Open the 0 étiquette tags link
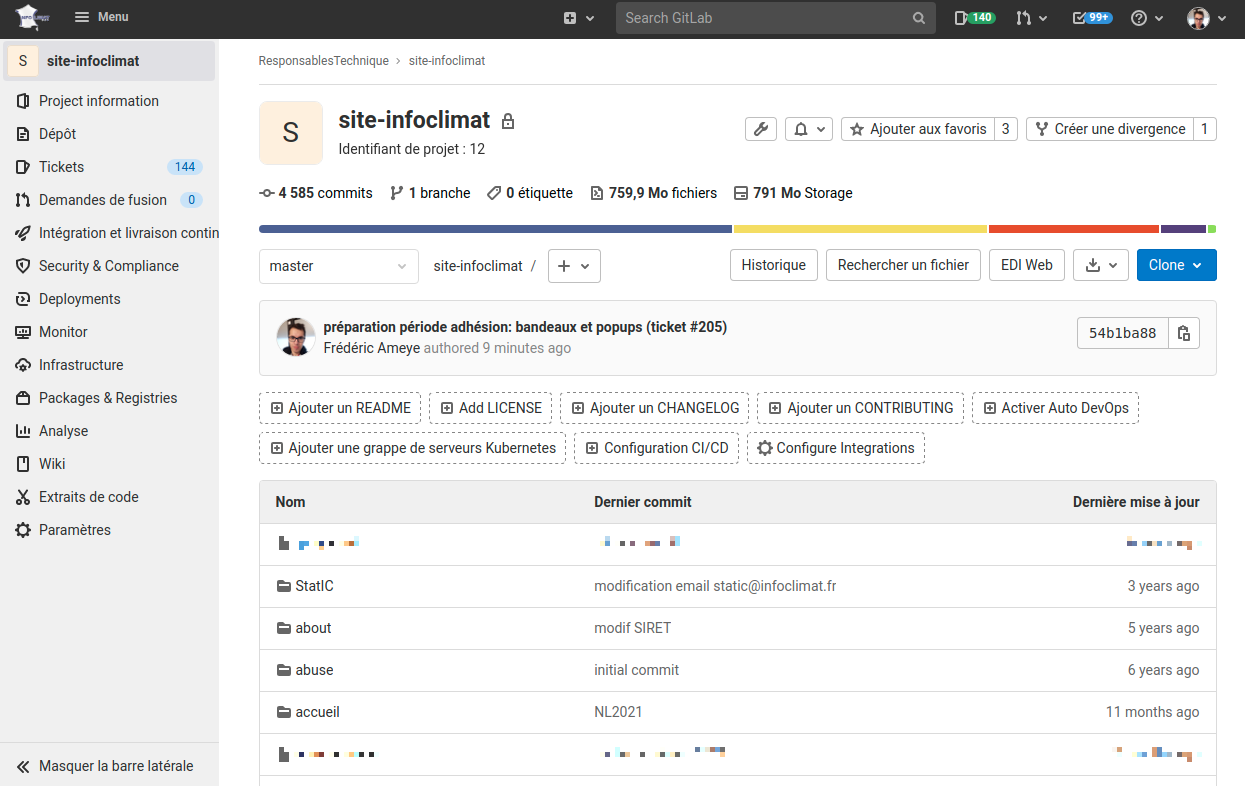Viewport: 1245px width, 786px height. 530,193
